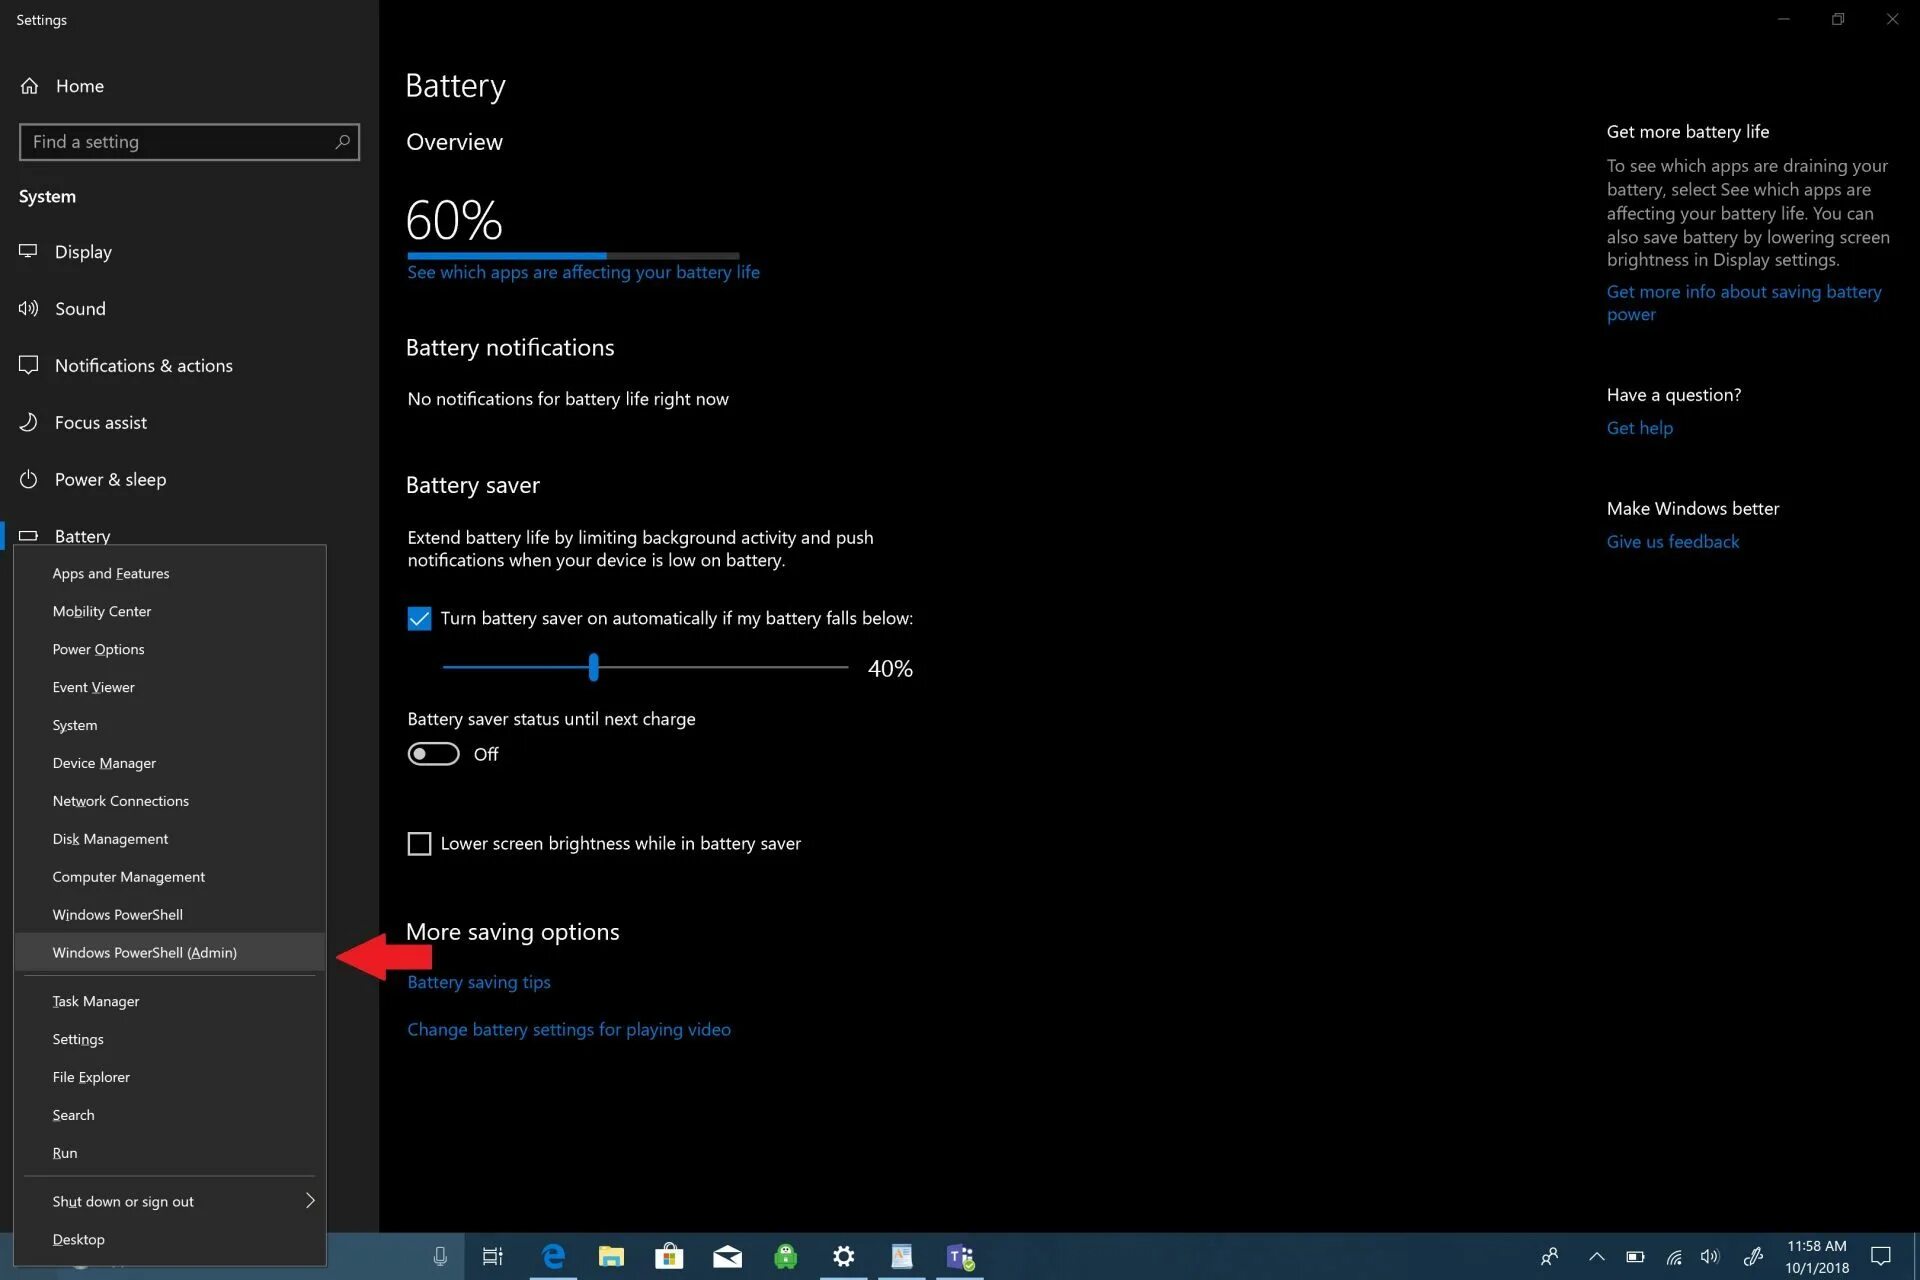1920x1280 pixels.
Task: Click the Microsoft Teams taskbar icon
Action: [x=959, y=1256]
